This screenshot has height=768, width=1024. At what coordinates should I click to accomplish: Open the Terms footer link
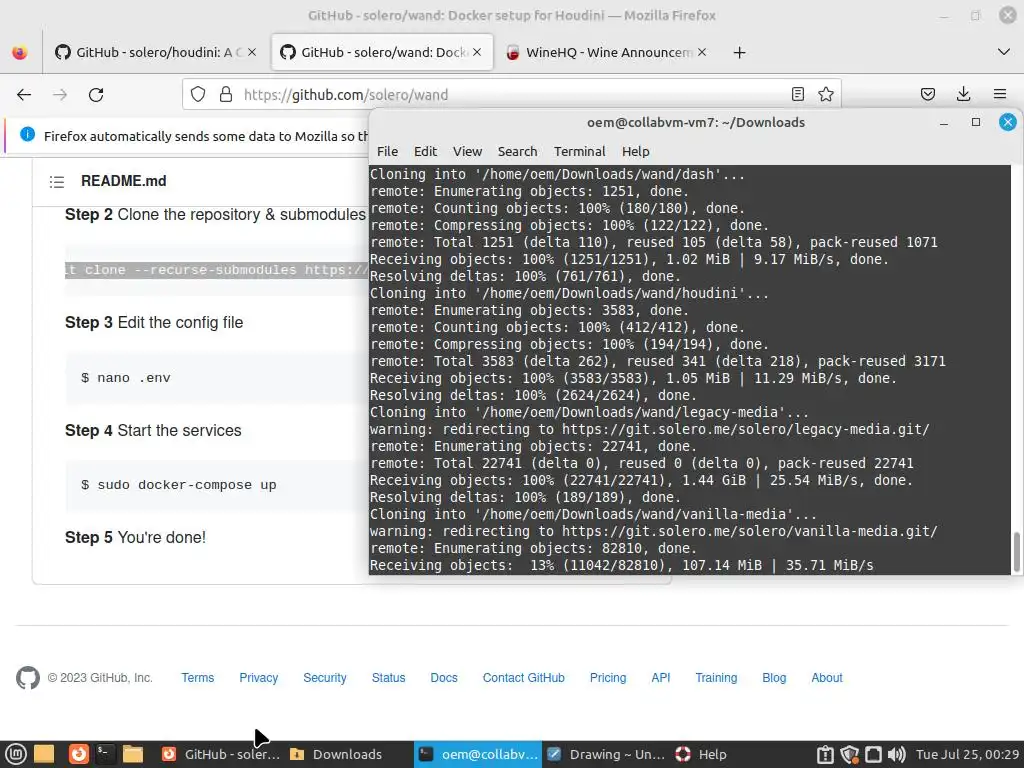click(197, 678)
